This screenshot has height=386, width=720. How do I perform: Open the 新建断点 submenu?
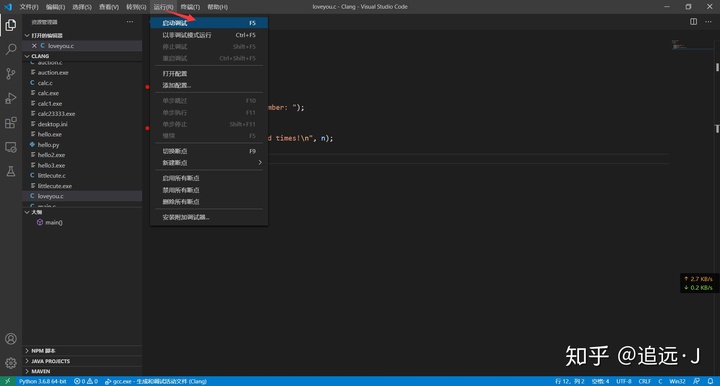coord(209,162)
